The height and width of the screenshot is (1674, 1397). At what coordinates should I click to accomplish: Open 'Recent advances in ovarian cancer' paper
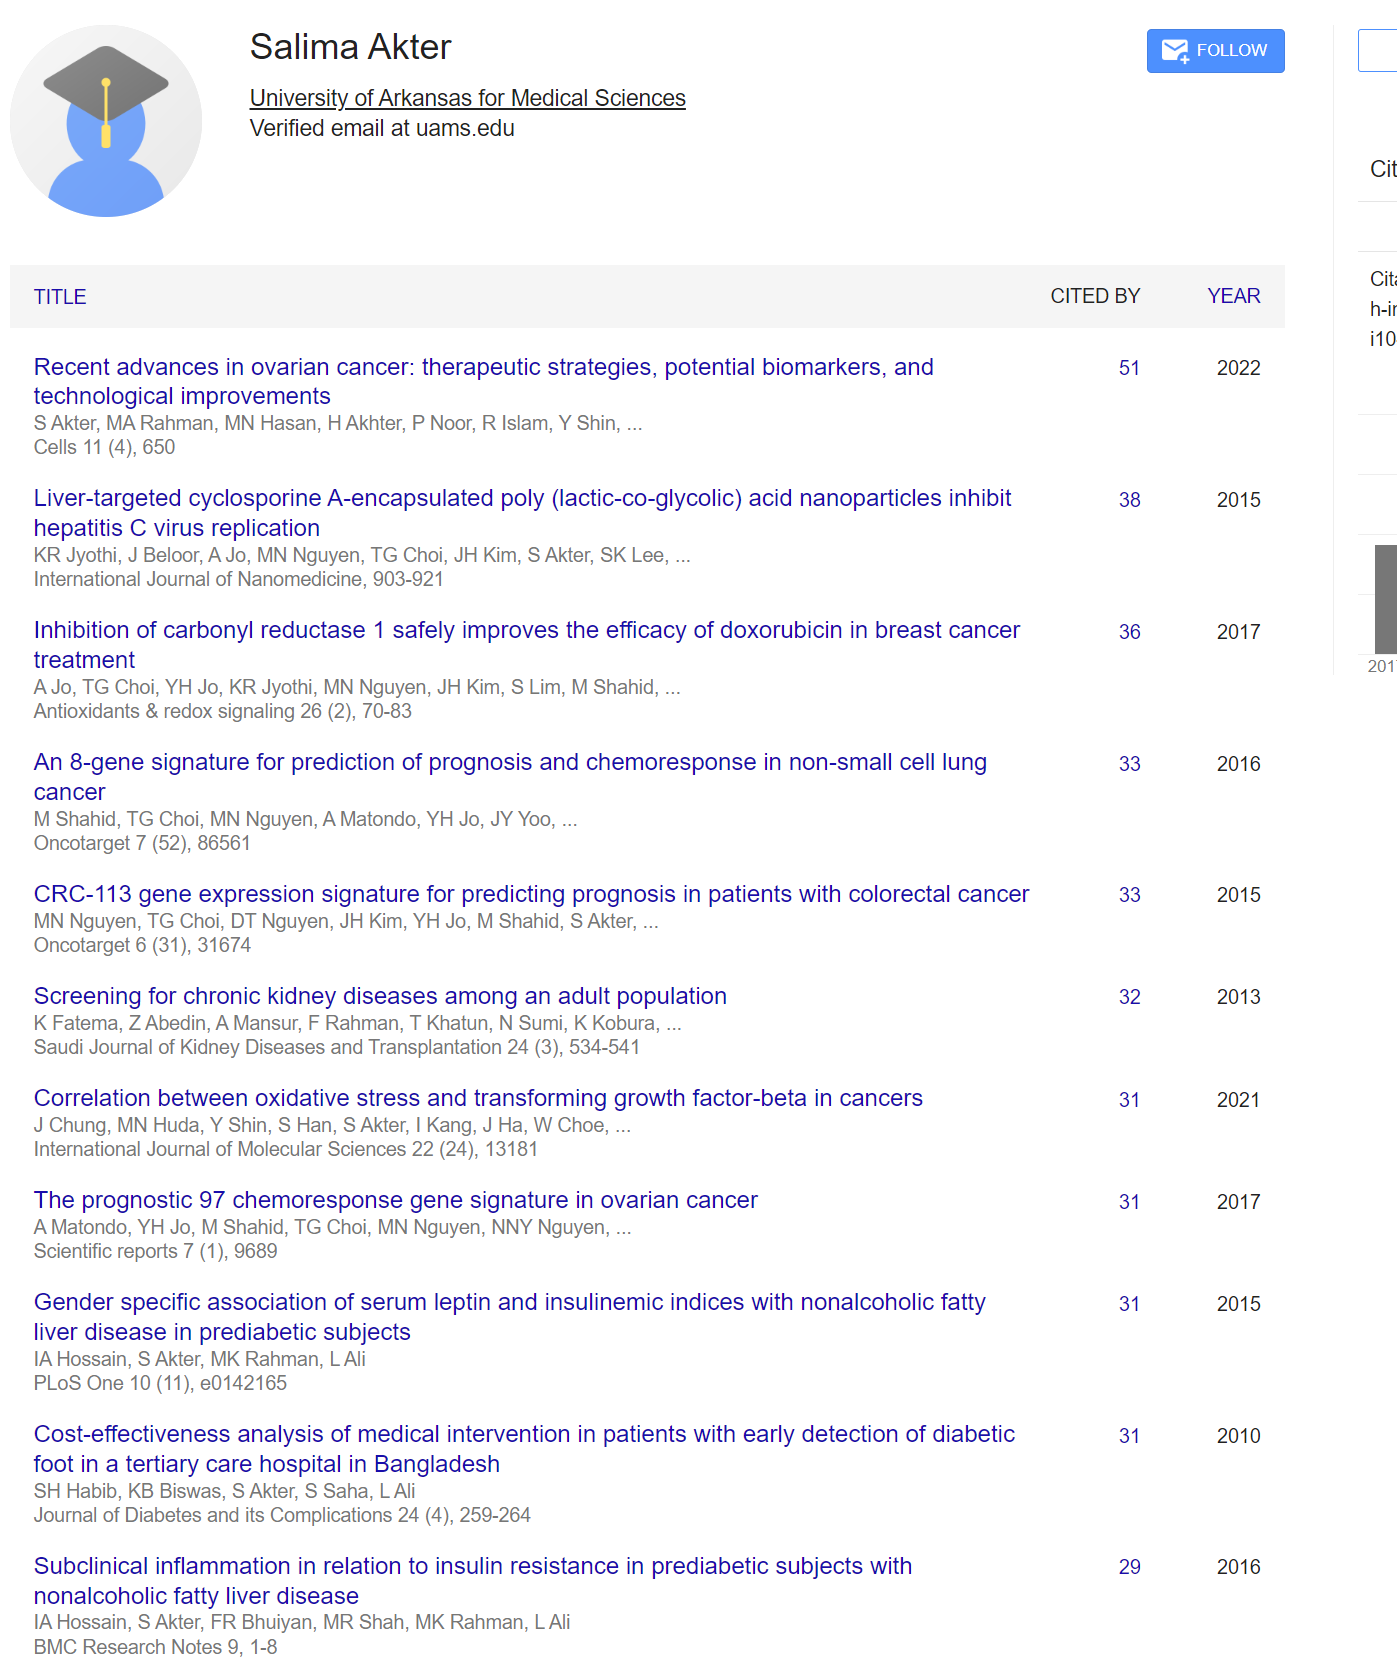tap(483, 381)
